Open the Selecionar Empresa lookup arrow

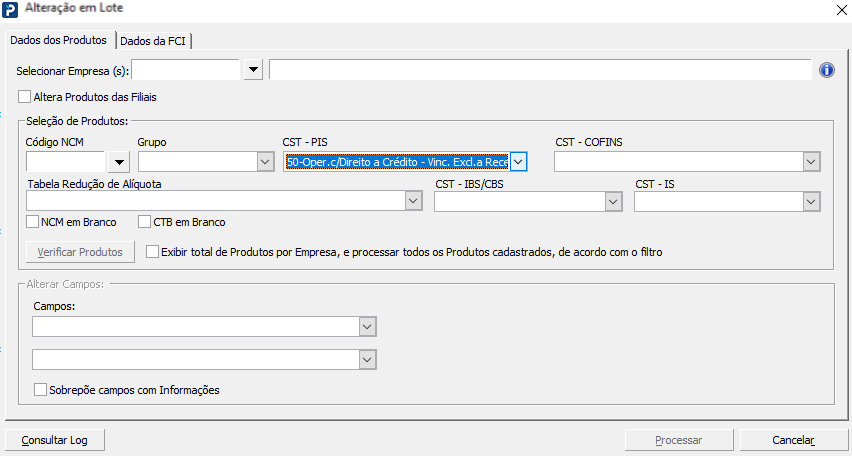point(253,70)
